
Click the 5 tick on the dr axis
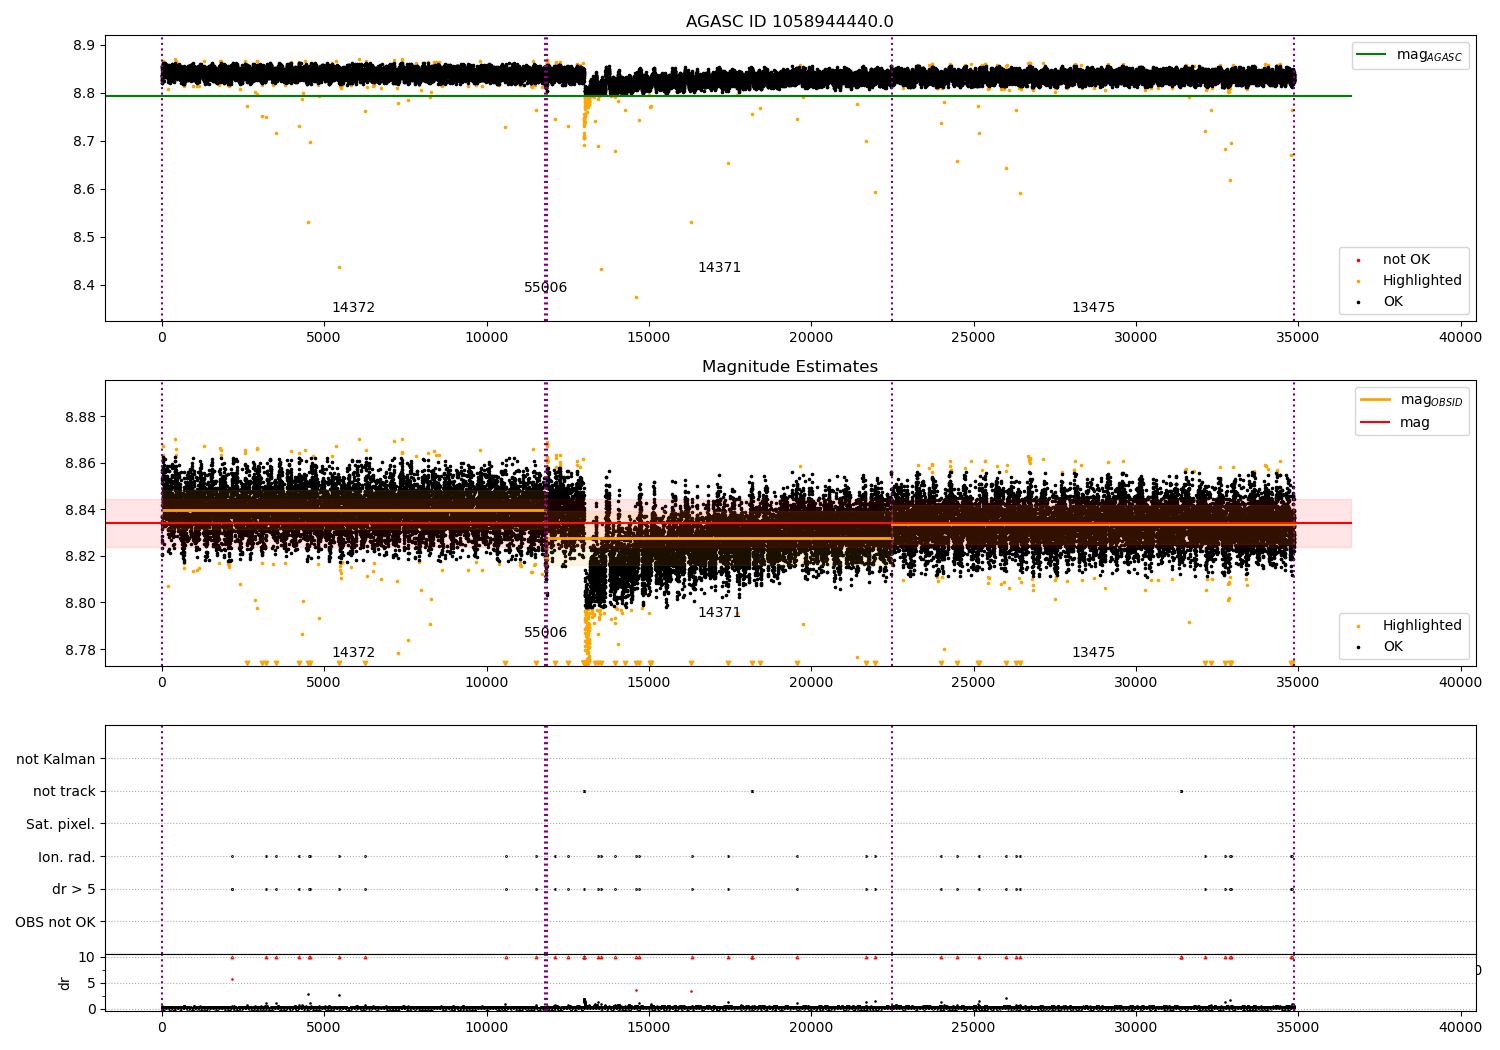tap(92, 983)
